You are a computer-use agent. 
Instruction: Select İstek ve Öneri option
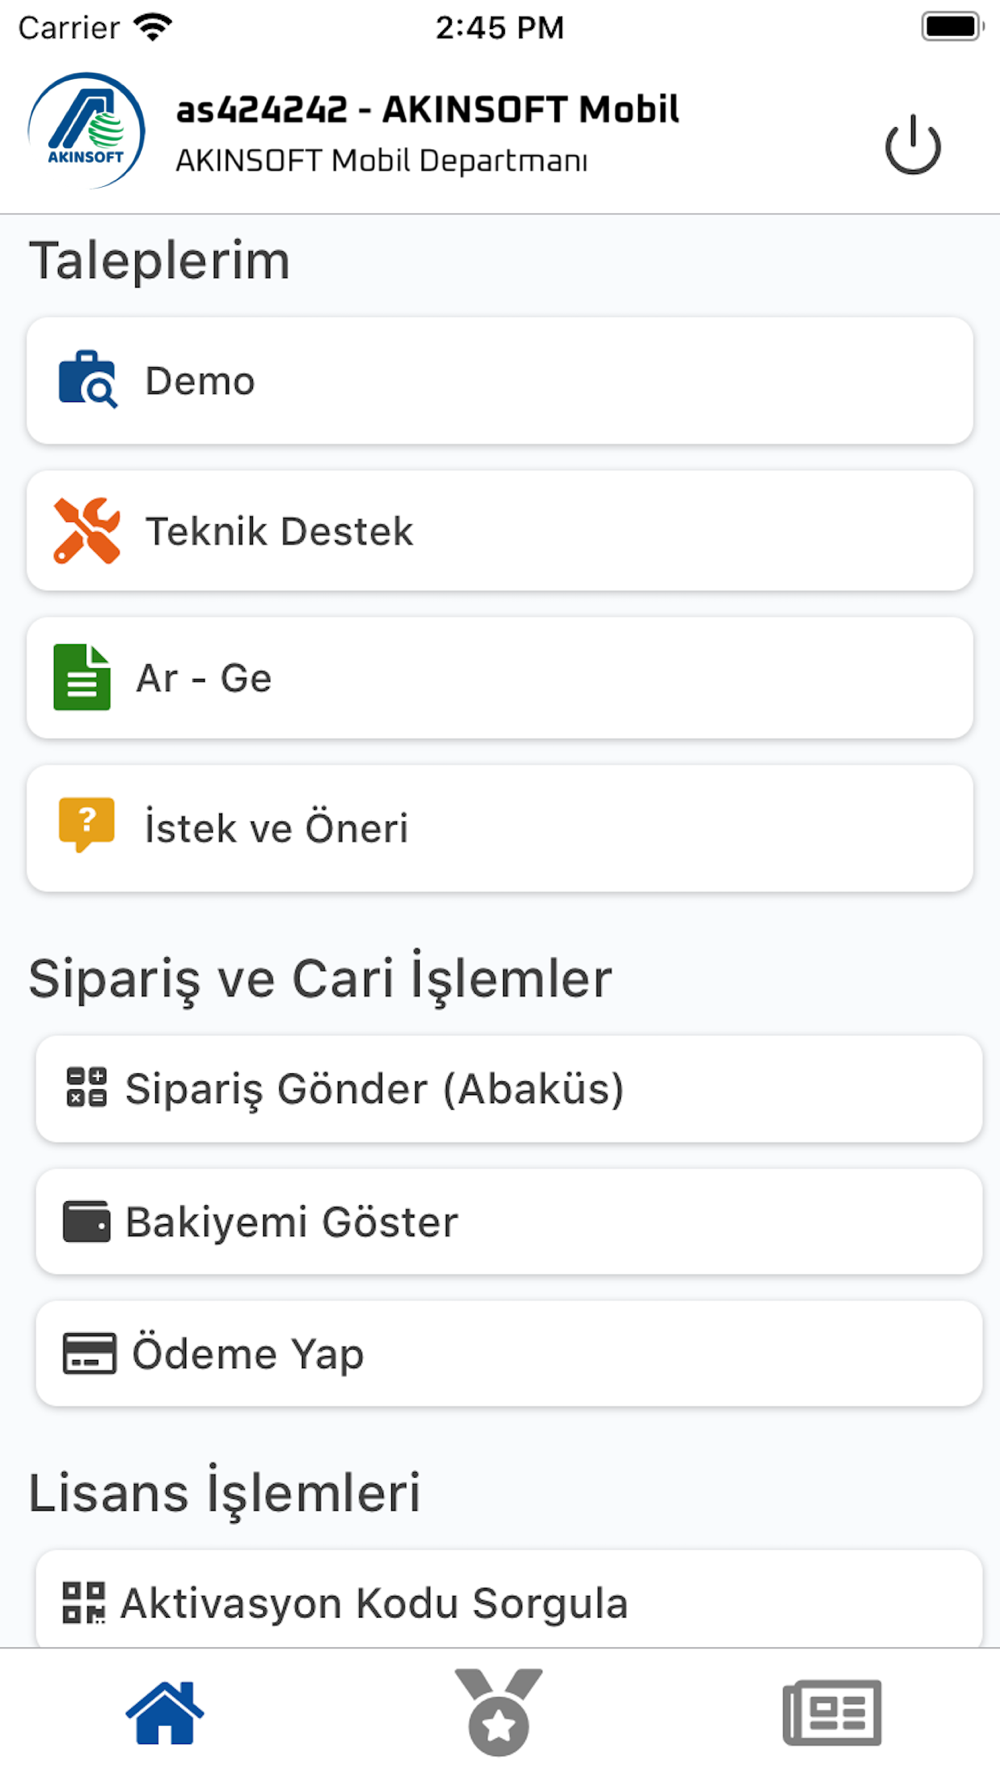(500, 828)
